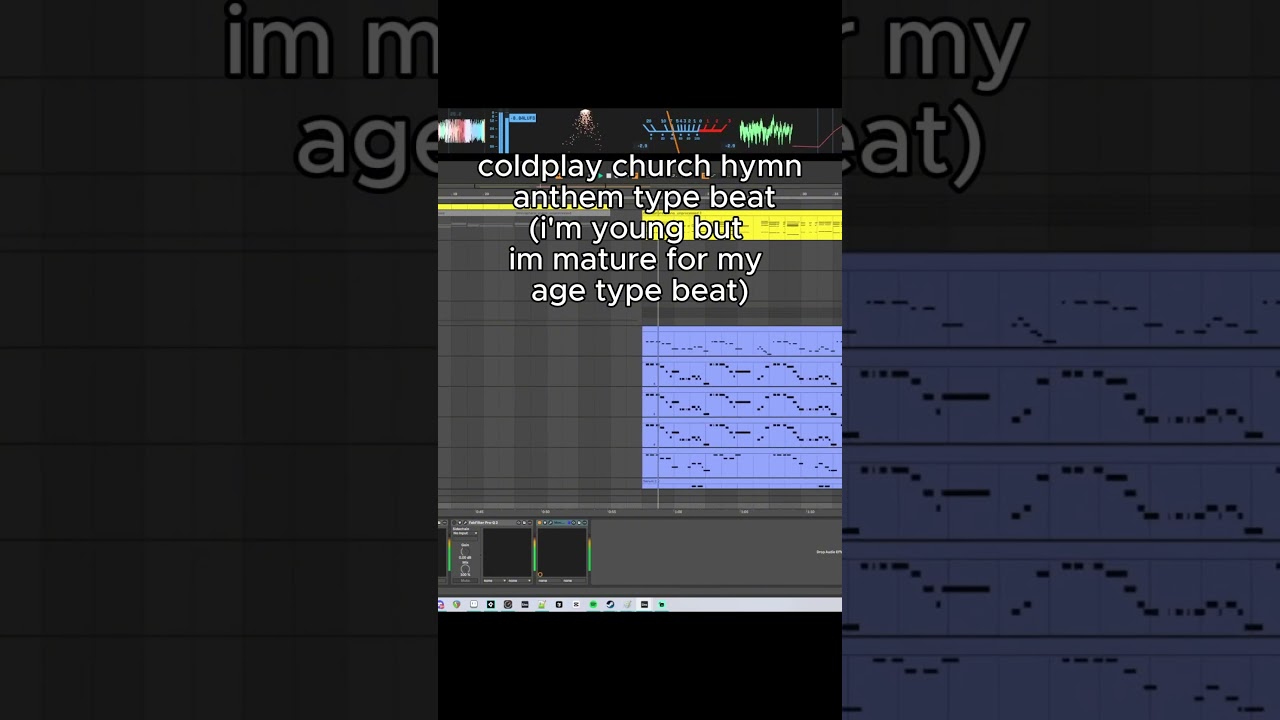Viewport: 1280px width, 720px height.
Task: Click the orange circle in second device display
Action: coord(540,574)
